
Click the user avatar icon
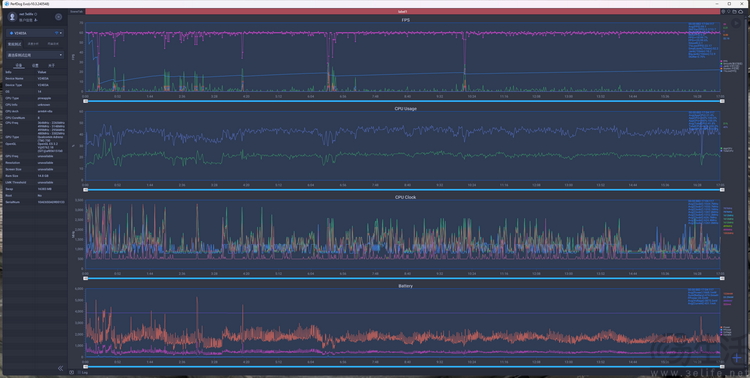coord(12,17)
